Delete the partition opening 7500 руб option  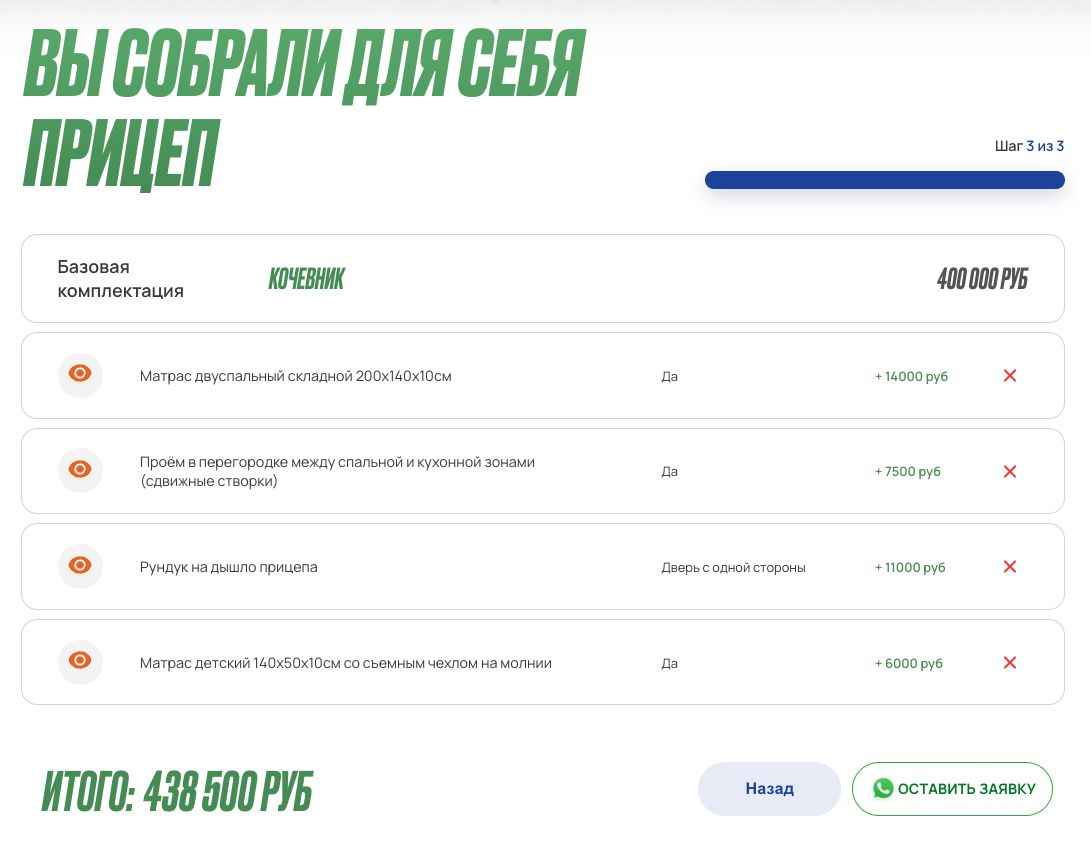pyautogui.click(x=1009, y=471)
